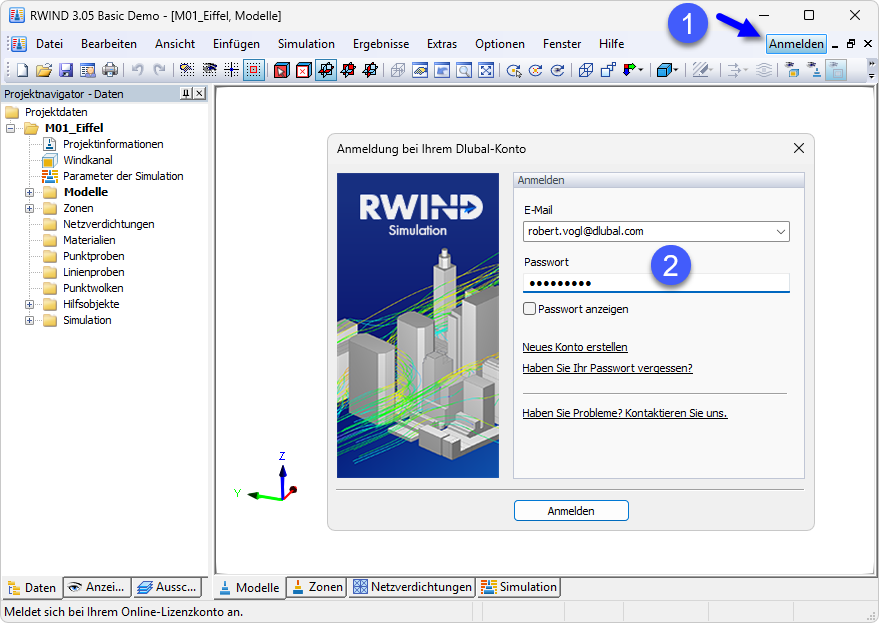Click the Undo arrow icon
This screenshot has width=879, height=623.
[137, 70]
